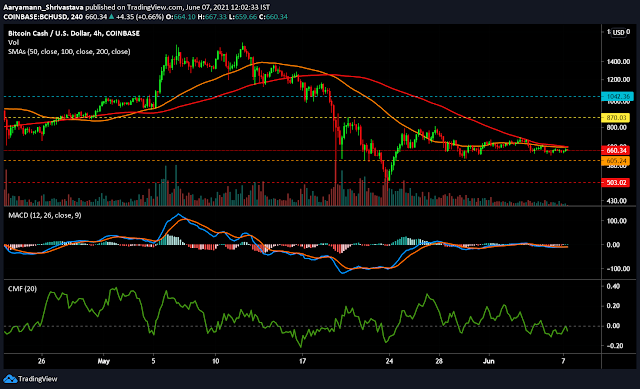
Task: Click the 28 date label on time axis
Action: tap(439, 362)
